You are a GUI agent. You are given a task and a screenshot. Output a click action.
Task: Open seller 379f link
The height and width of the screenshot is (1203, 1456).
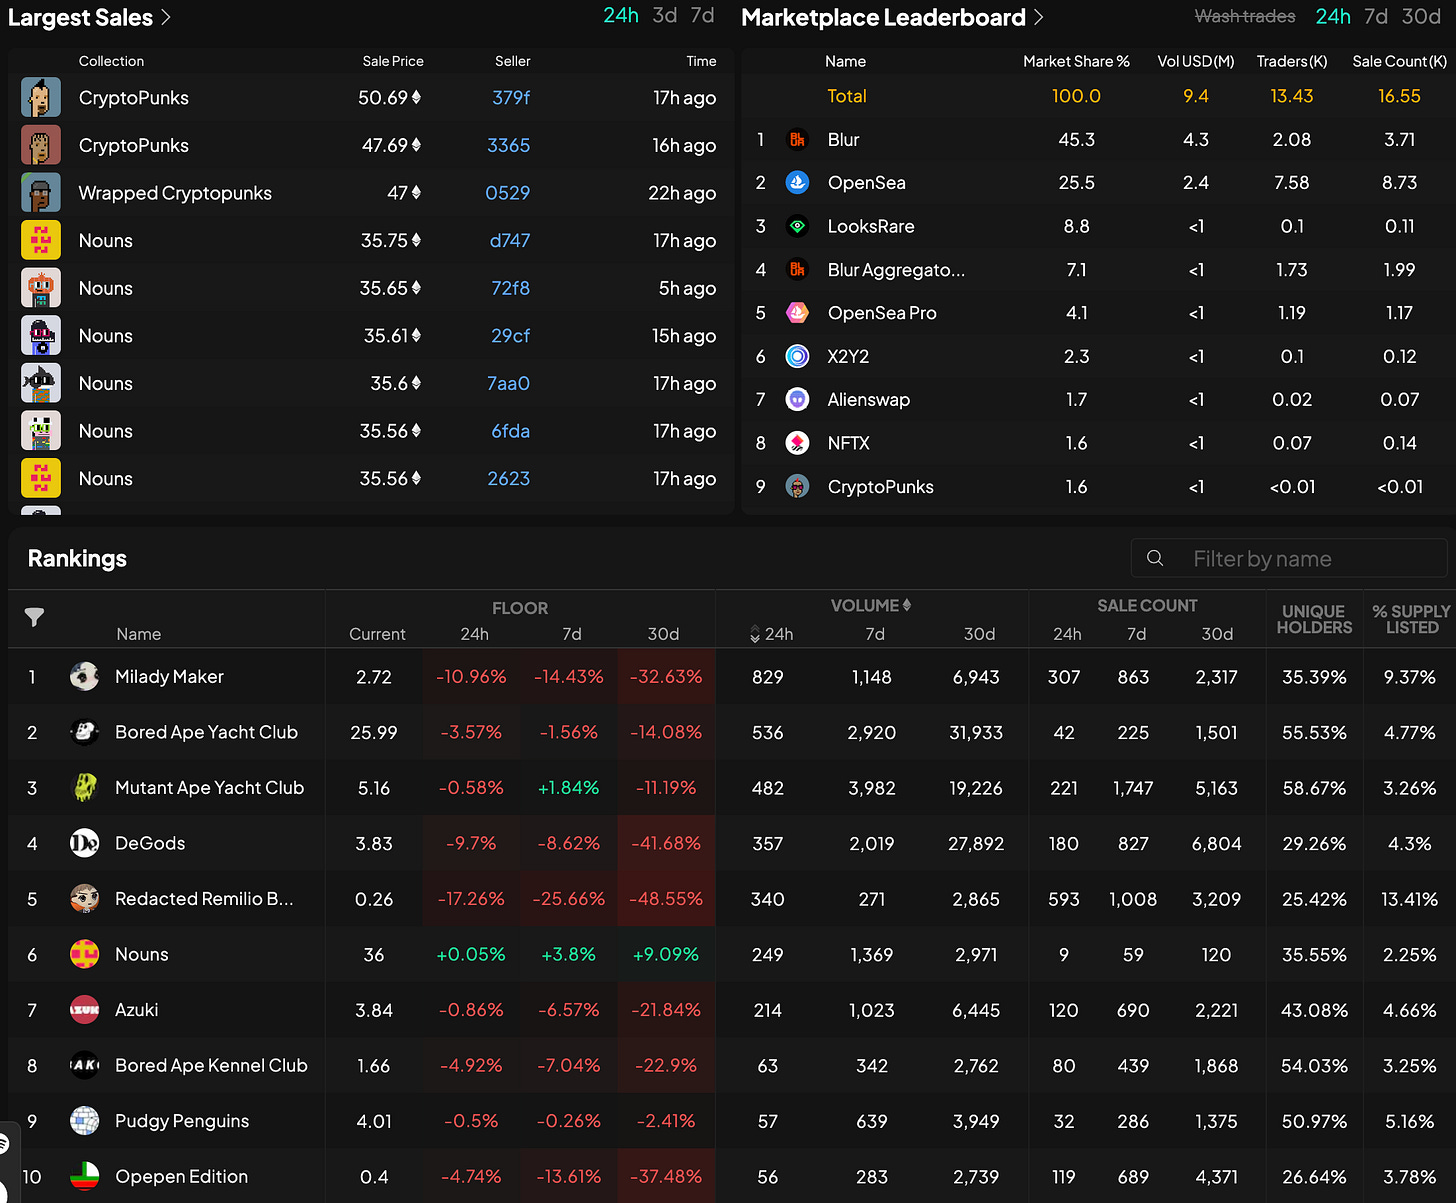click(x=511, y=98)
